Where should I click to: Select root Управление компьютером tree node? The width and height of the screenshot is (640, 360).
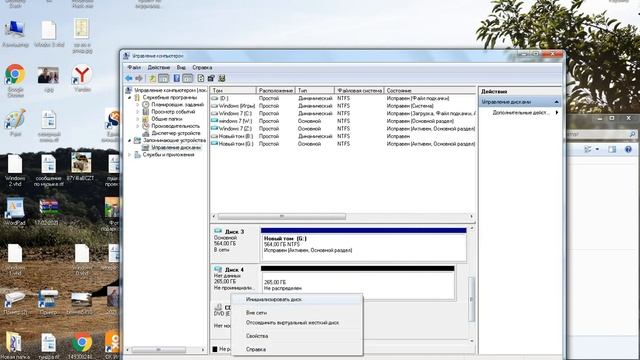[170, 90]
